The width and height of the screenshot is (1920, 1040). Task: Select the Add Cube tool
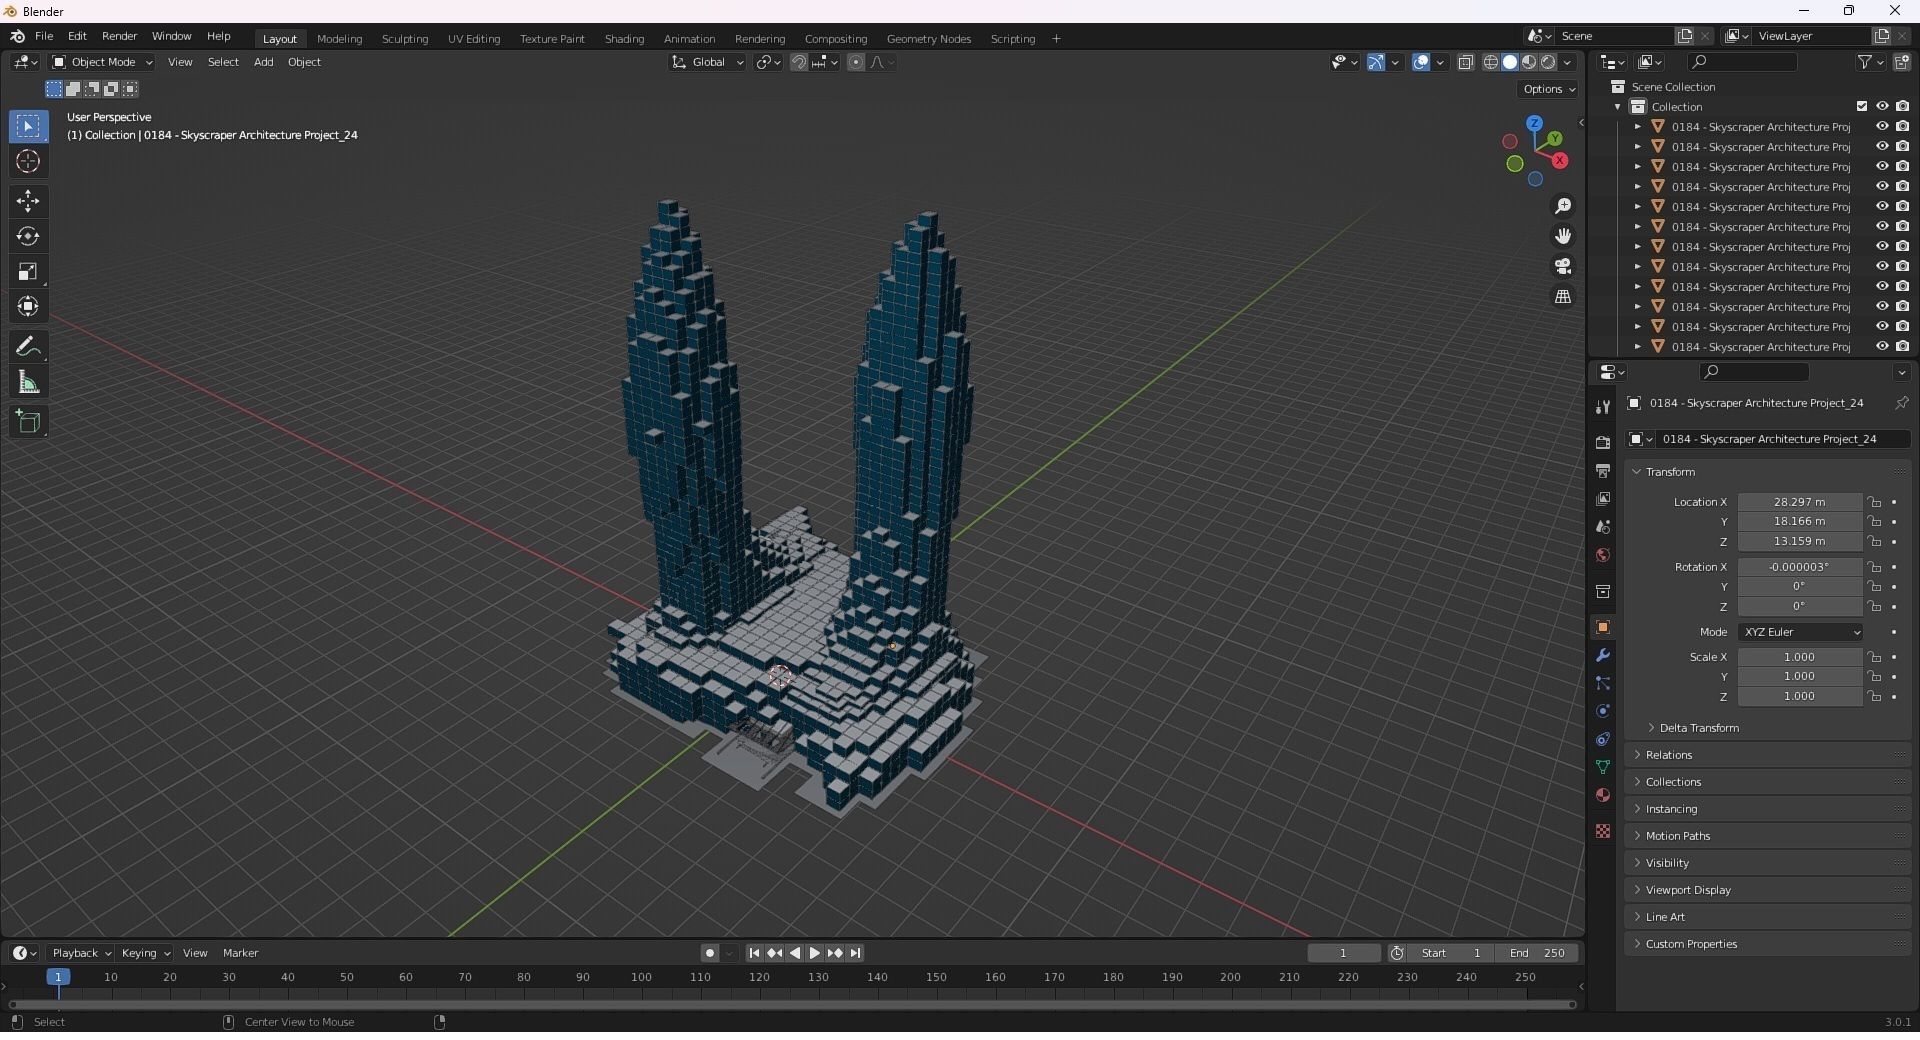tap(28, 422)
